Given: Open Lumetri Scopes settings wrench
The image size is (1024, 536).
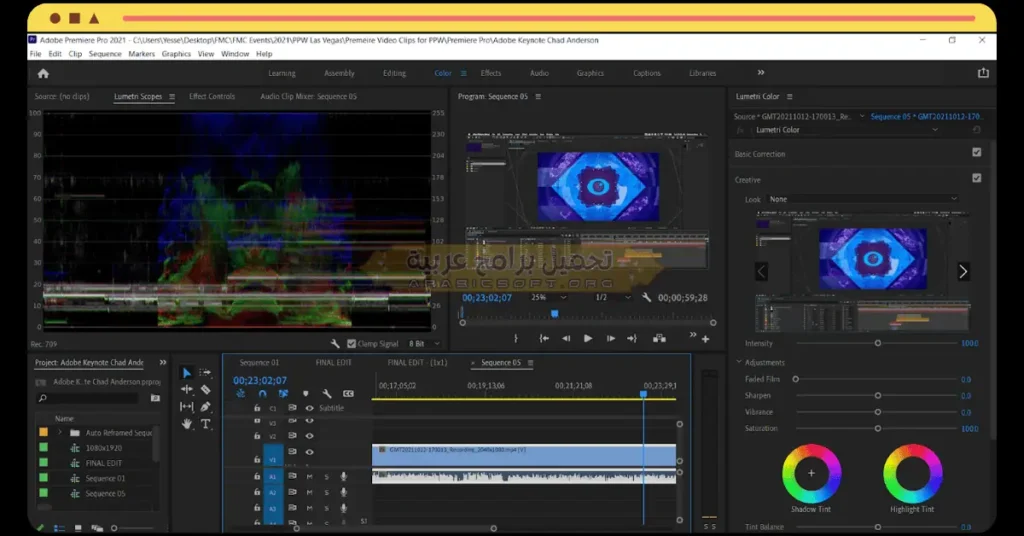Looking at the screenshot, I should tap(335, 343).
